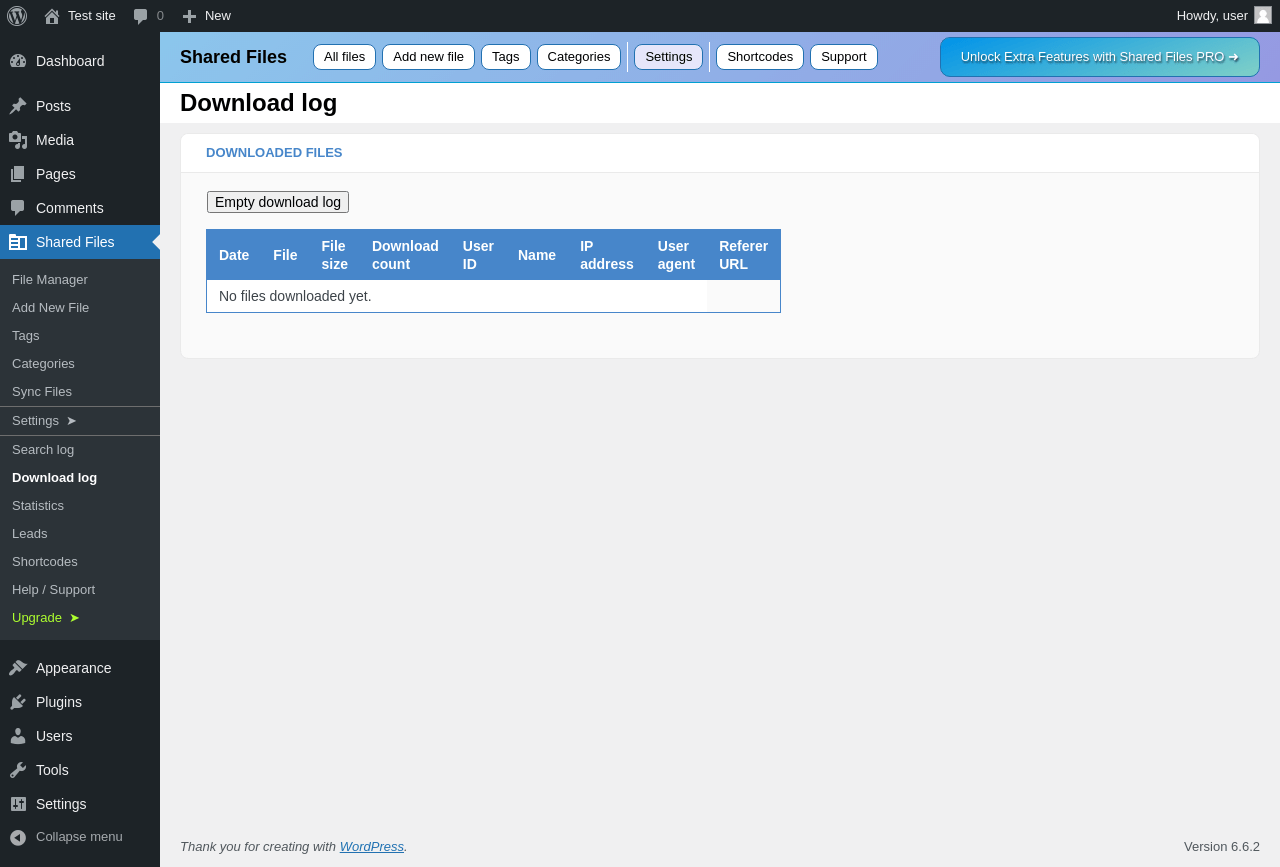The height and width of the screenshot is (867, 1280).
Task: Click the Test site name link
Action: [x=92, y=16]
